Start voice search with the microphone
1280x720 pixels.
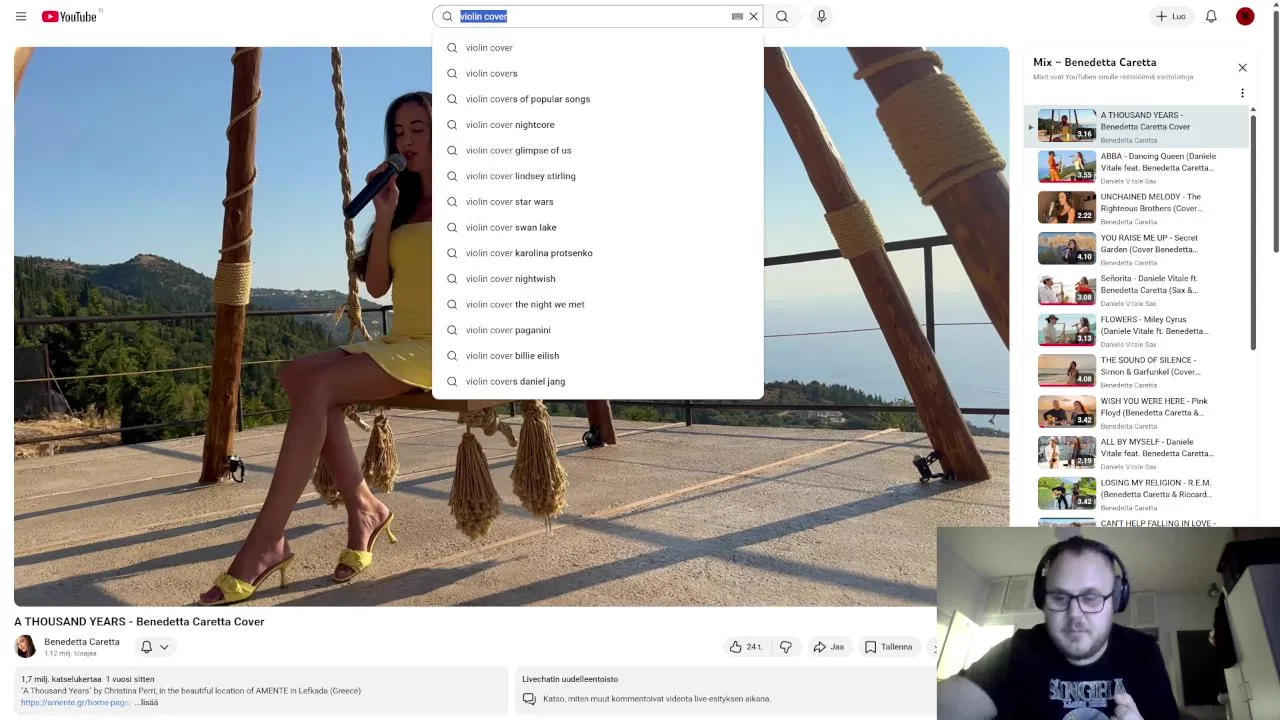coord(821,16)
